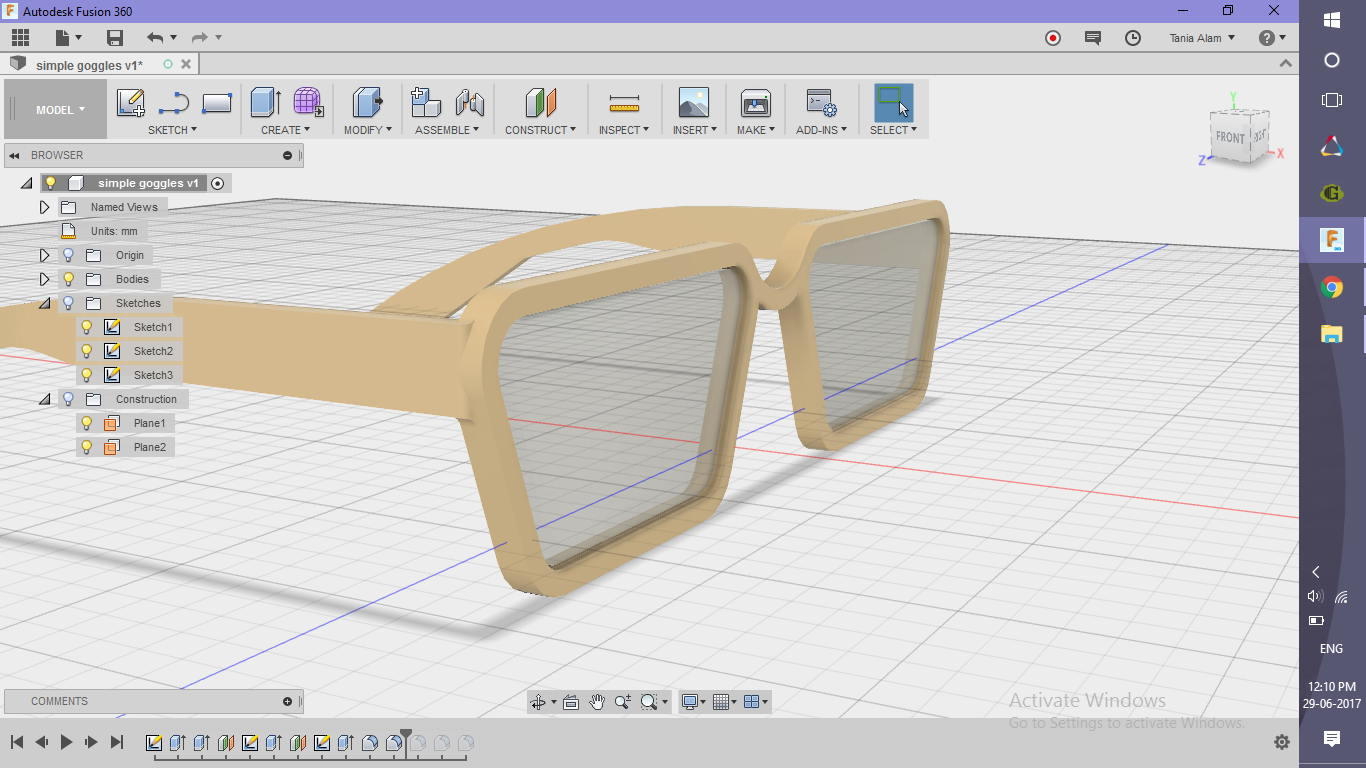Open the notifications speech bubble icon
The image size is (1366, 768).
(x=1093, y=38)
